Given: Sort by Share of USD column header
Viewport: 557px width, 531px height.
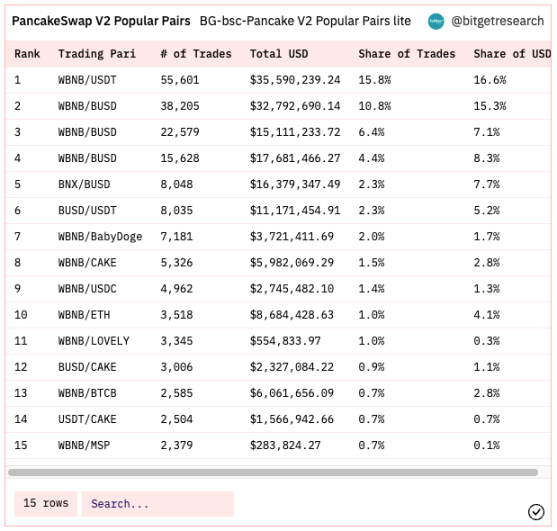Looking at the screenshot, I should pyautogui.click(x=512, y=54).
